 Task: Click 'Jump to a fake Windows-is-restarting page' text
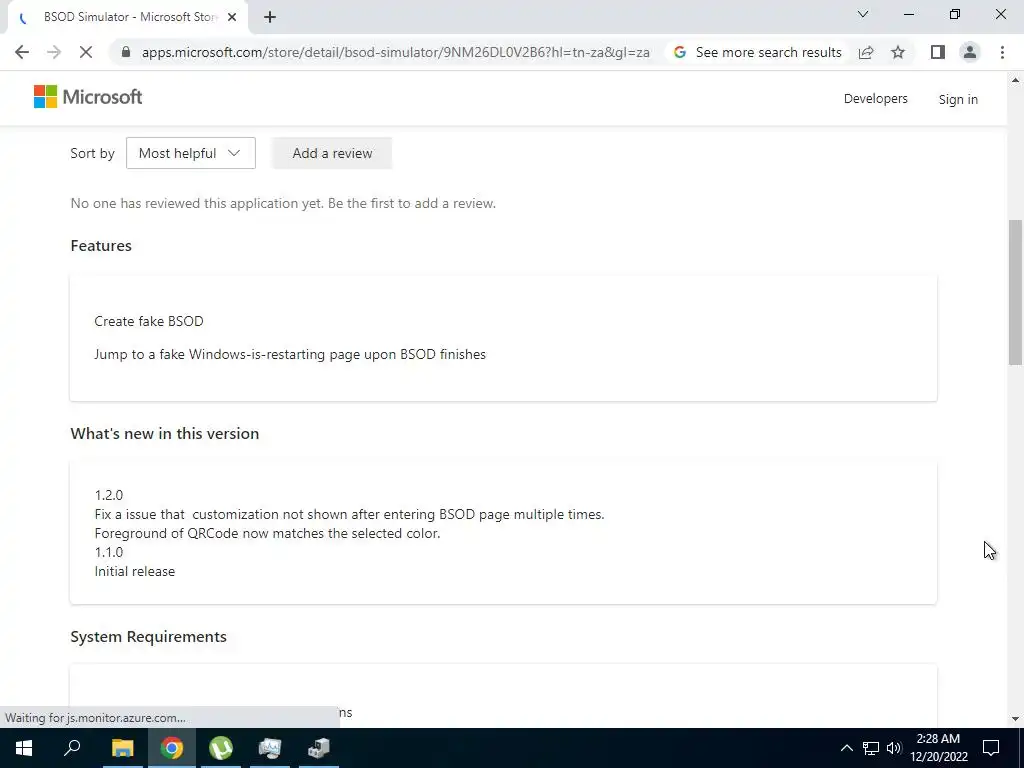(290, 355)
